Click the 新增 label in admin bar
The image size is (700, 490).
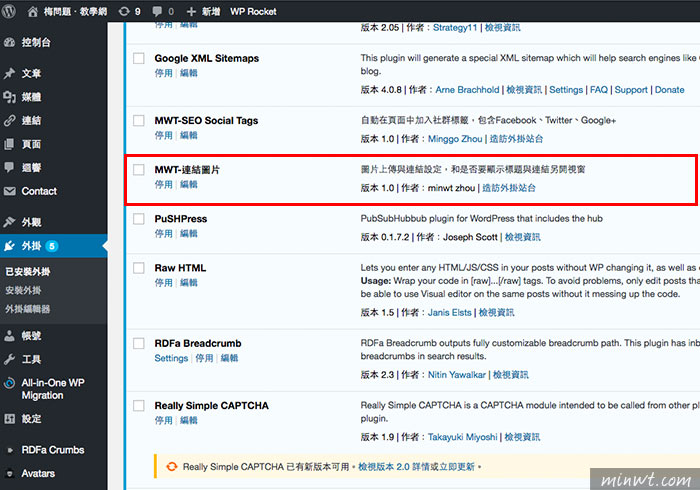[211, 12]
